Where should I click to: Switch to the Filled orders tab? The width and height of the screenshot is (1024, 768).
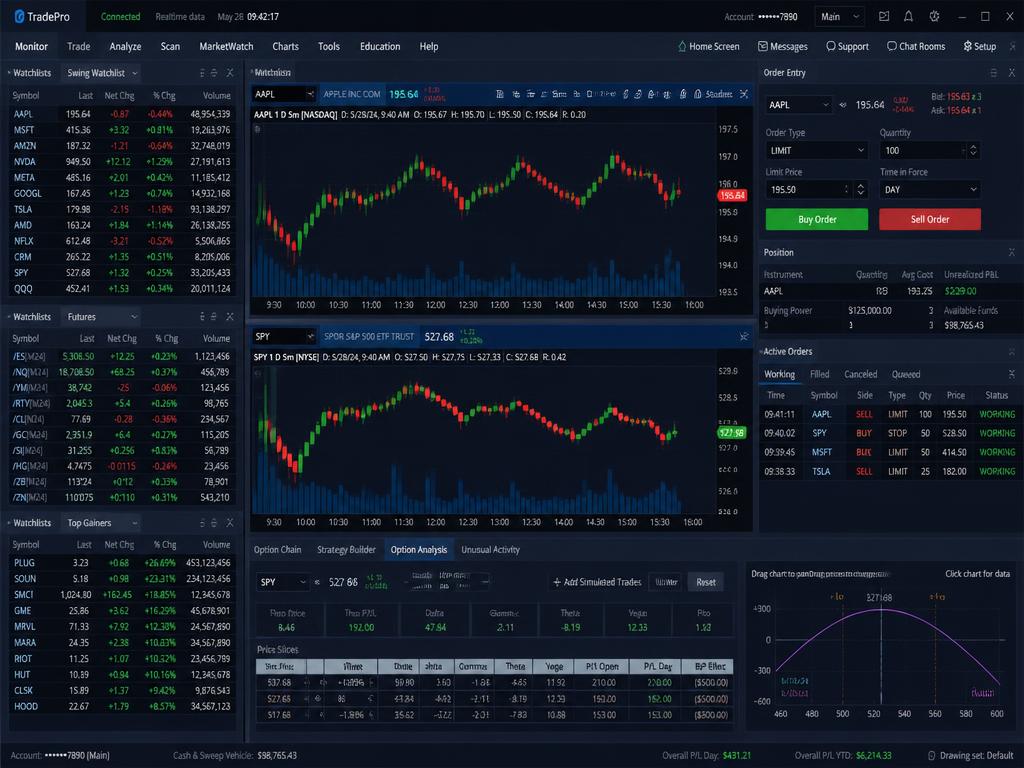point(820,374)
